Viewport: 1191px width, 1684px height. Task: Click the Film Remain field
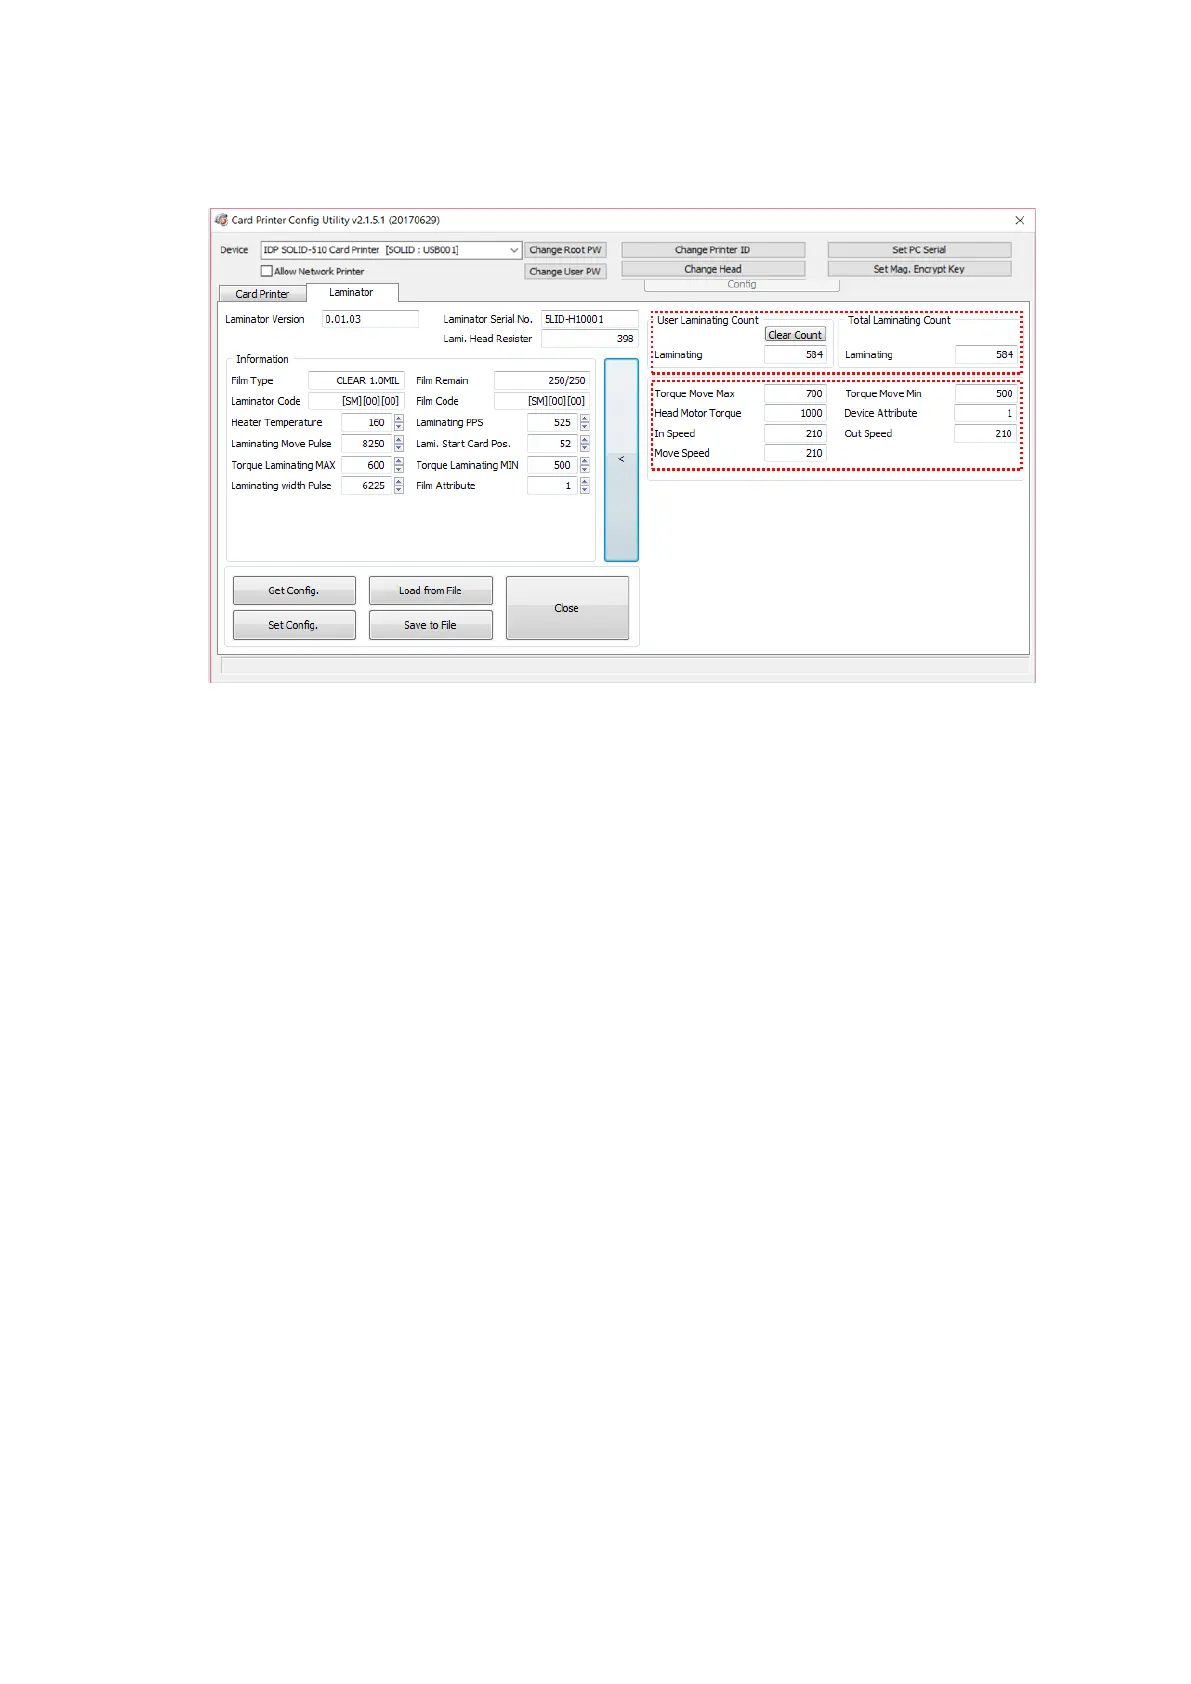coord(542,381)
